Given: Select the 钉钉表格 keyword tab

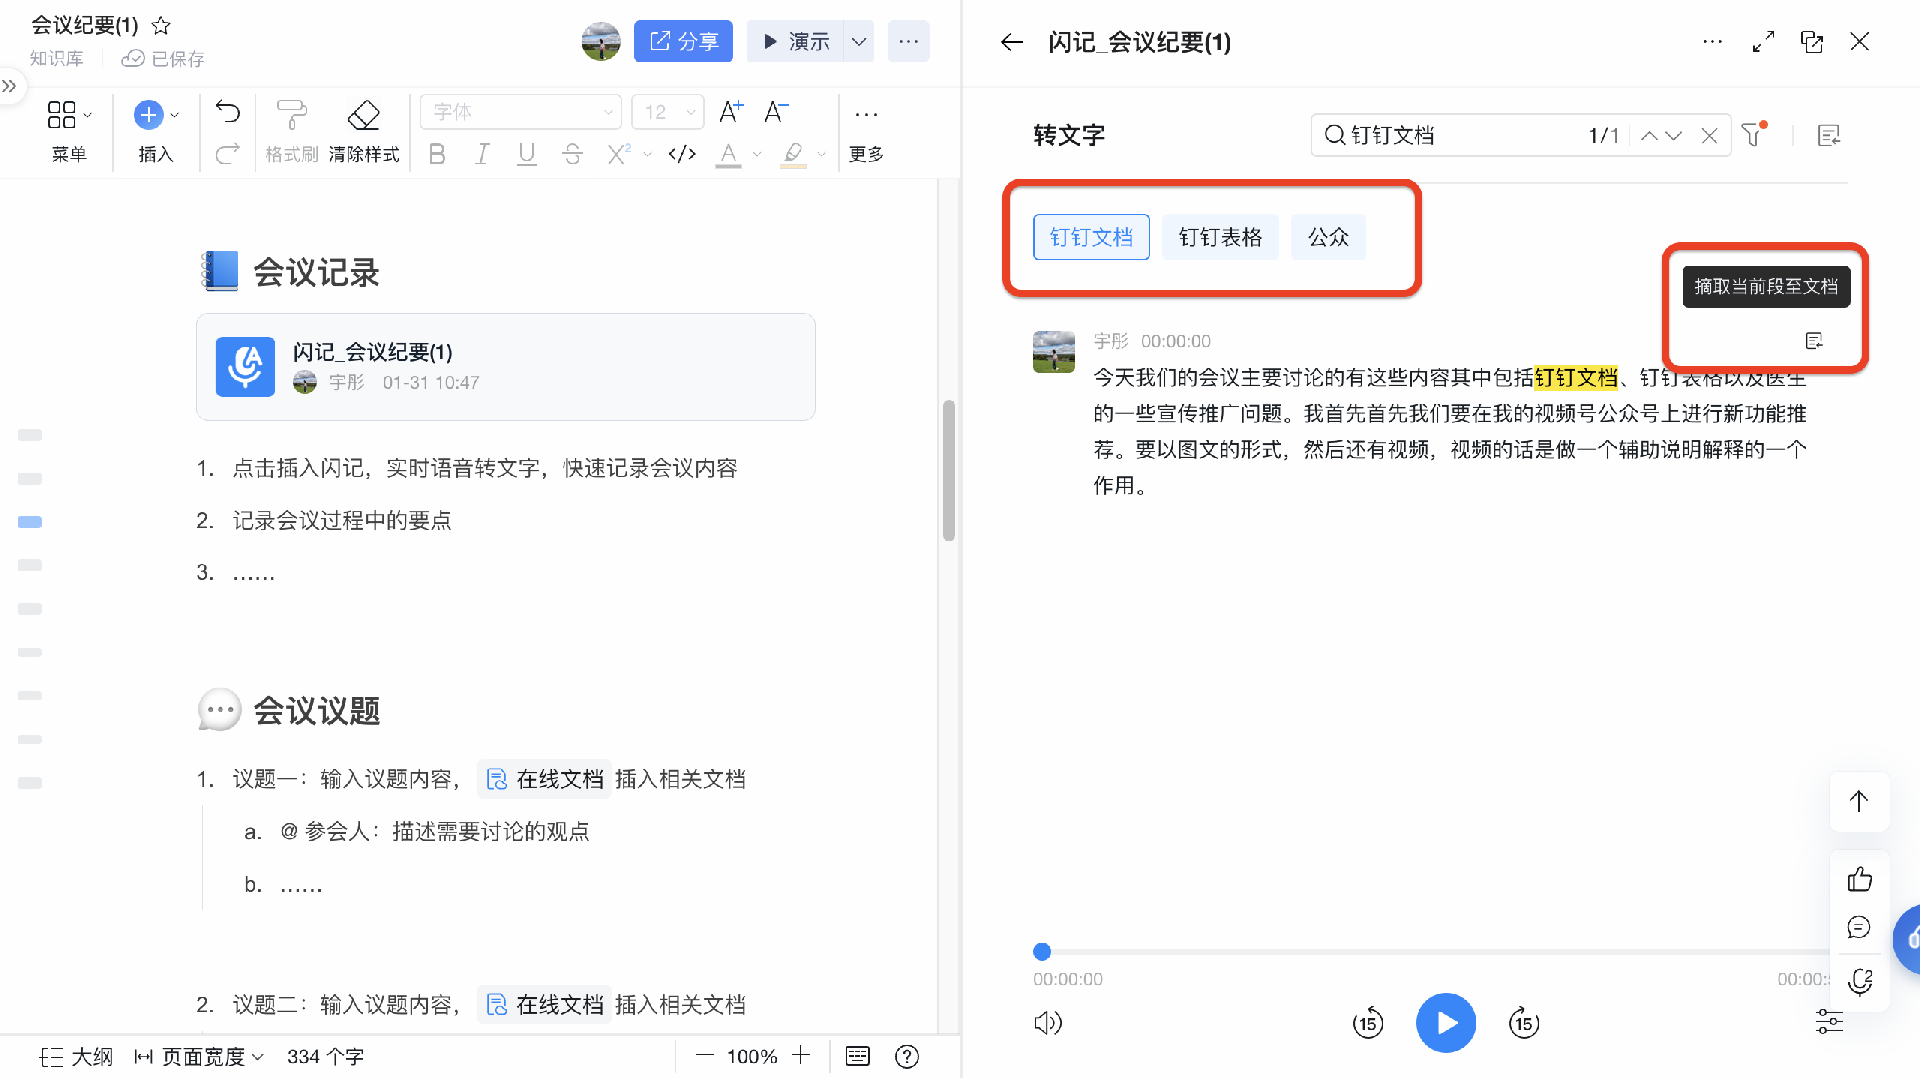Looking at the screenshot, I should click(1220, 237).
